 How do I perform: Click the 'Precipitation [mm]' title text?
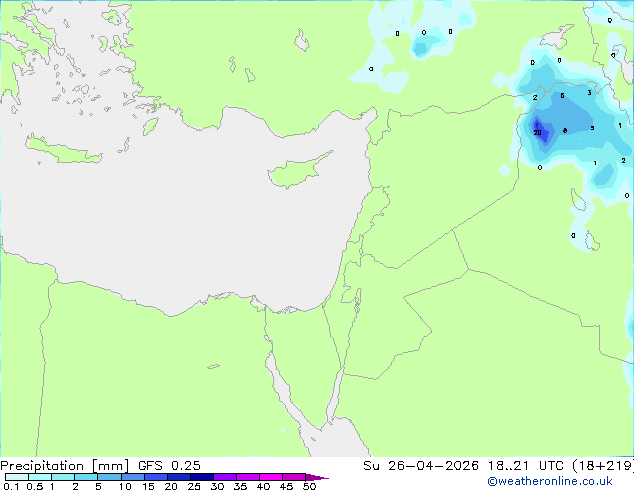[x=64, y=466]
